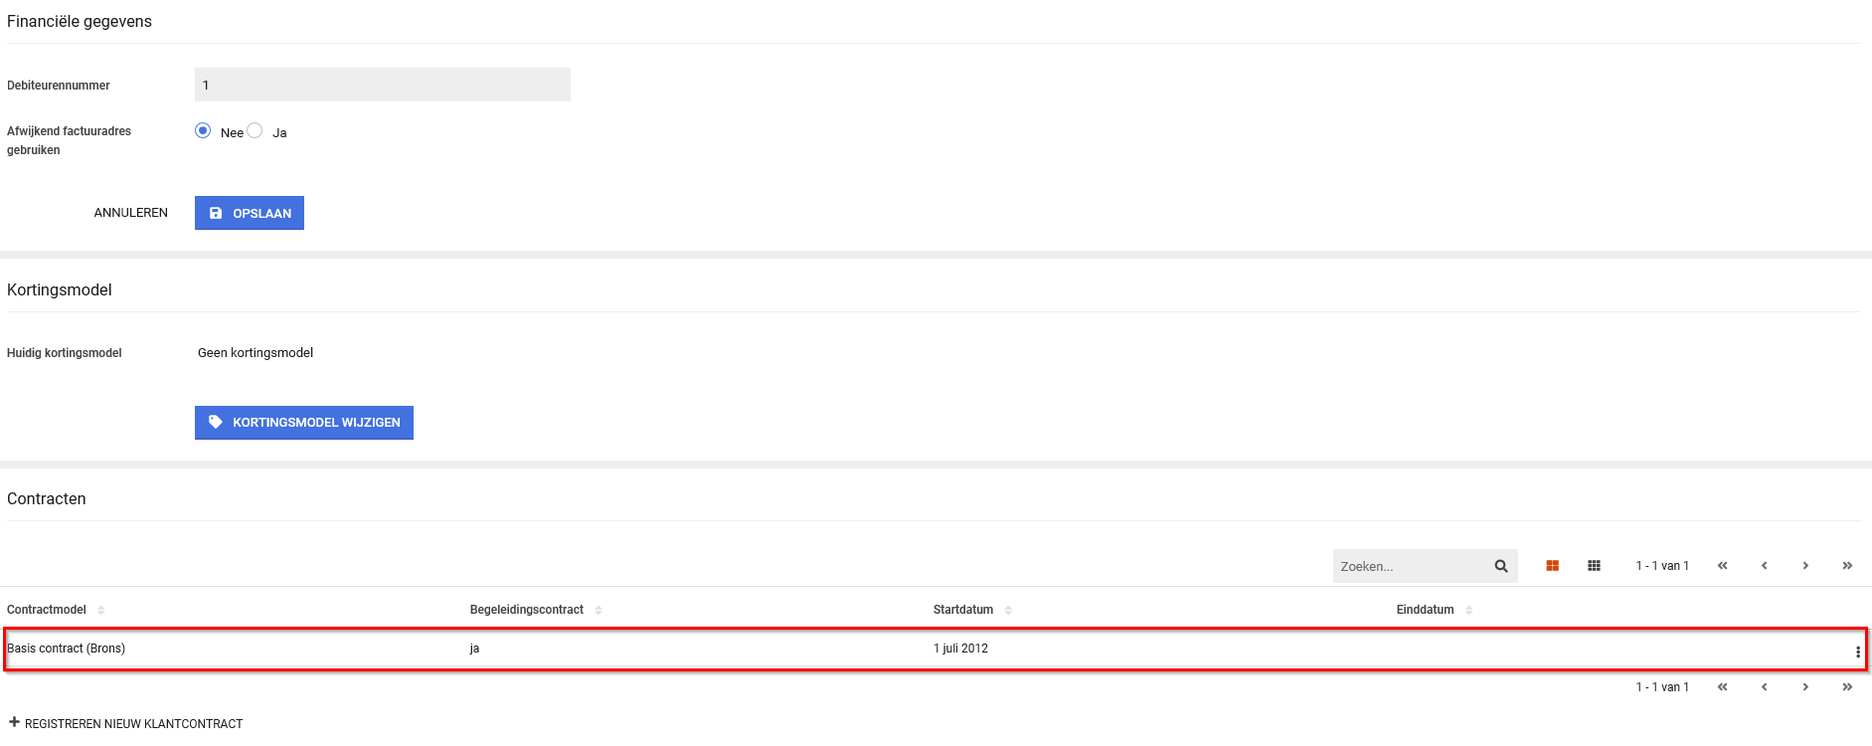
Task: Sort by the Startdatum column
Action: (963, 610)
